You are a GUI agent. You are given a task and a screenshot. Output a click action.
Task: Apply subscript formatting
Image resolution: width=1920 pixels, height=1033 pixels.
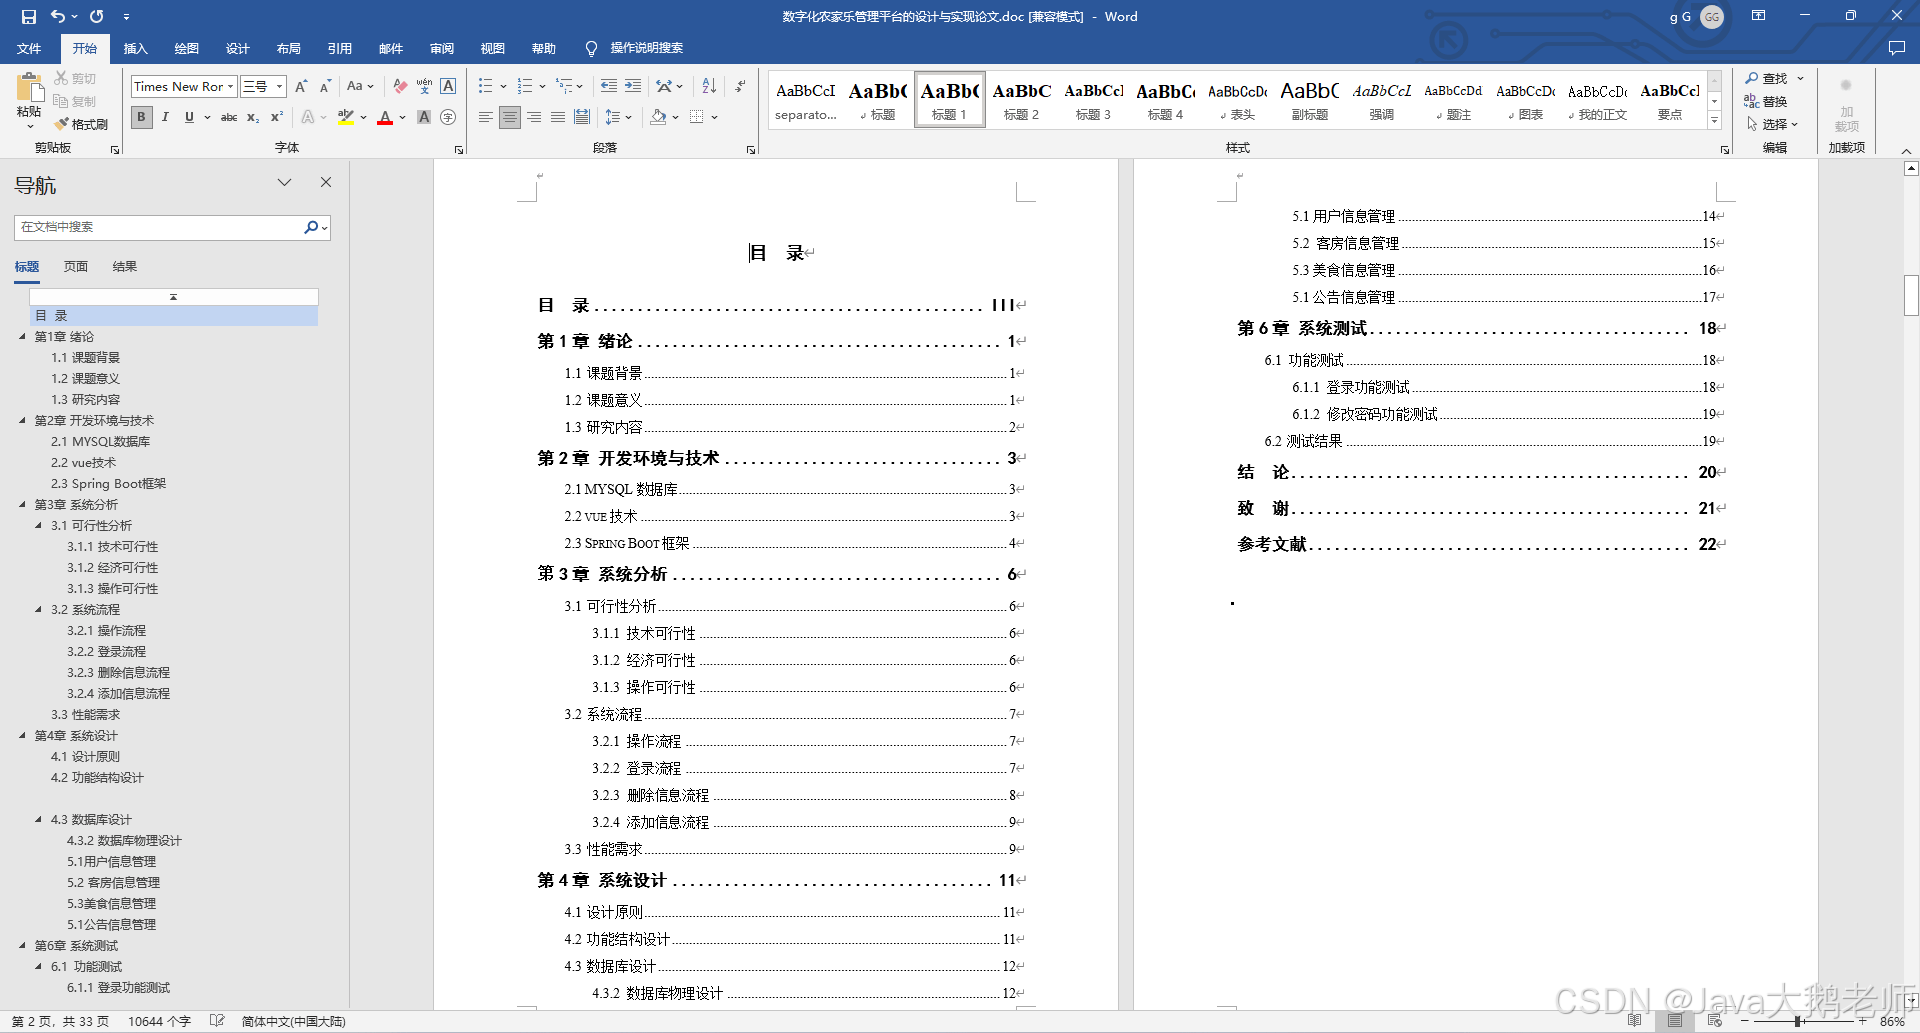pos(253,117)
